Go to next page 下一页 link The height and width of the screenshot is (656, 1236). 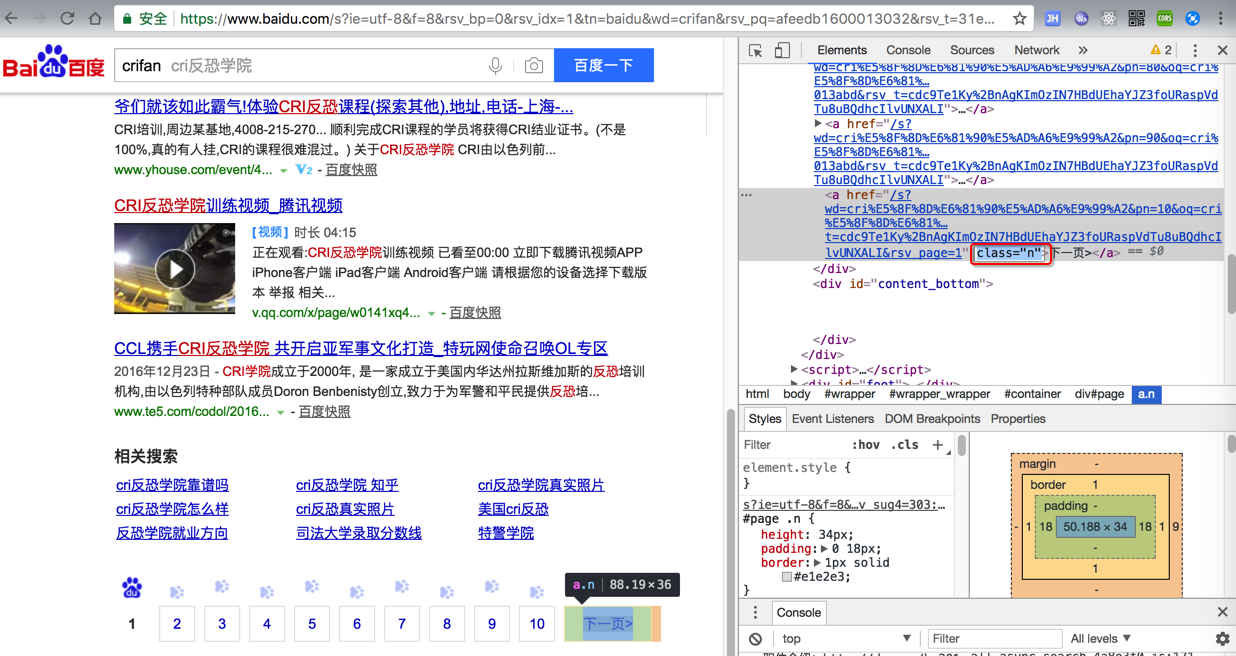(x=608, y=623)
